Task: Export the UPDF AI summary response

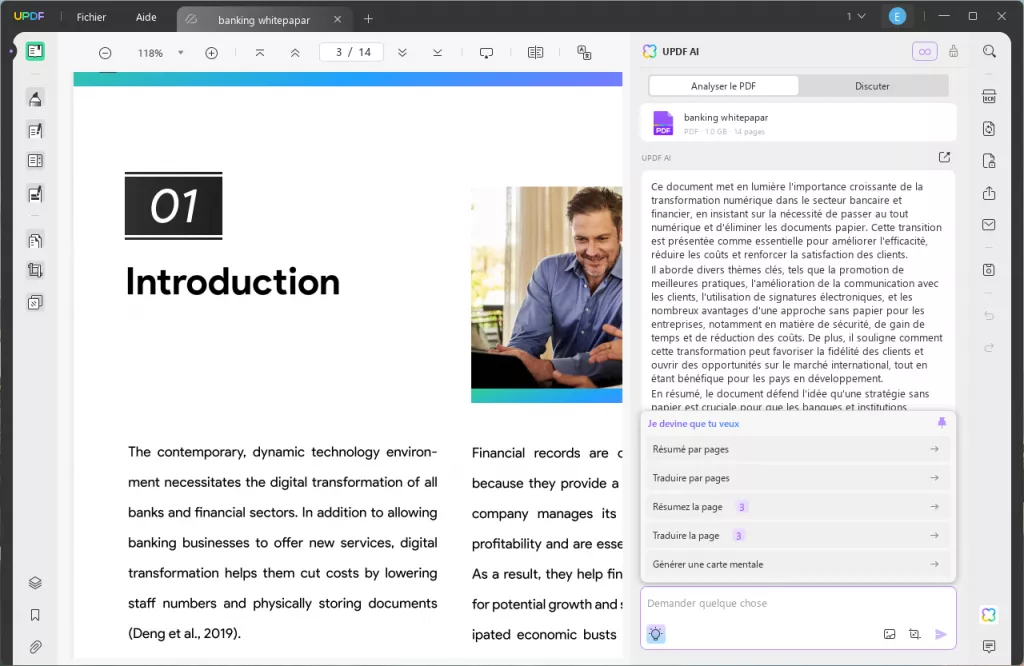Action: coord(944,157)
